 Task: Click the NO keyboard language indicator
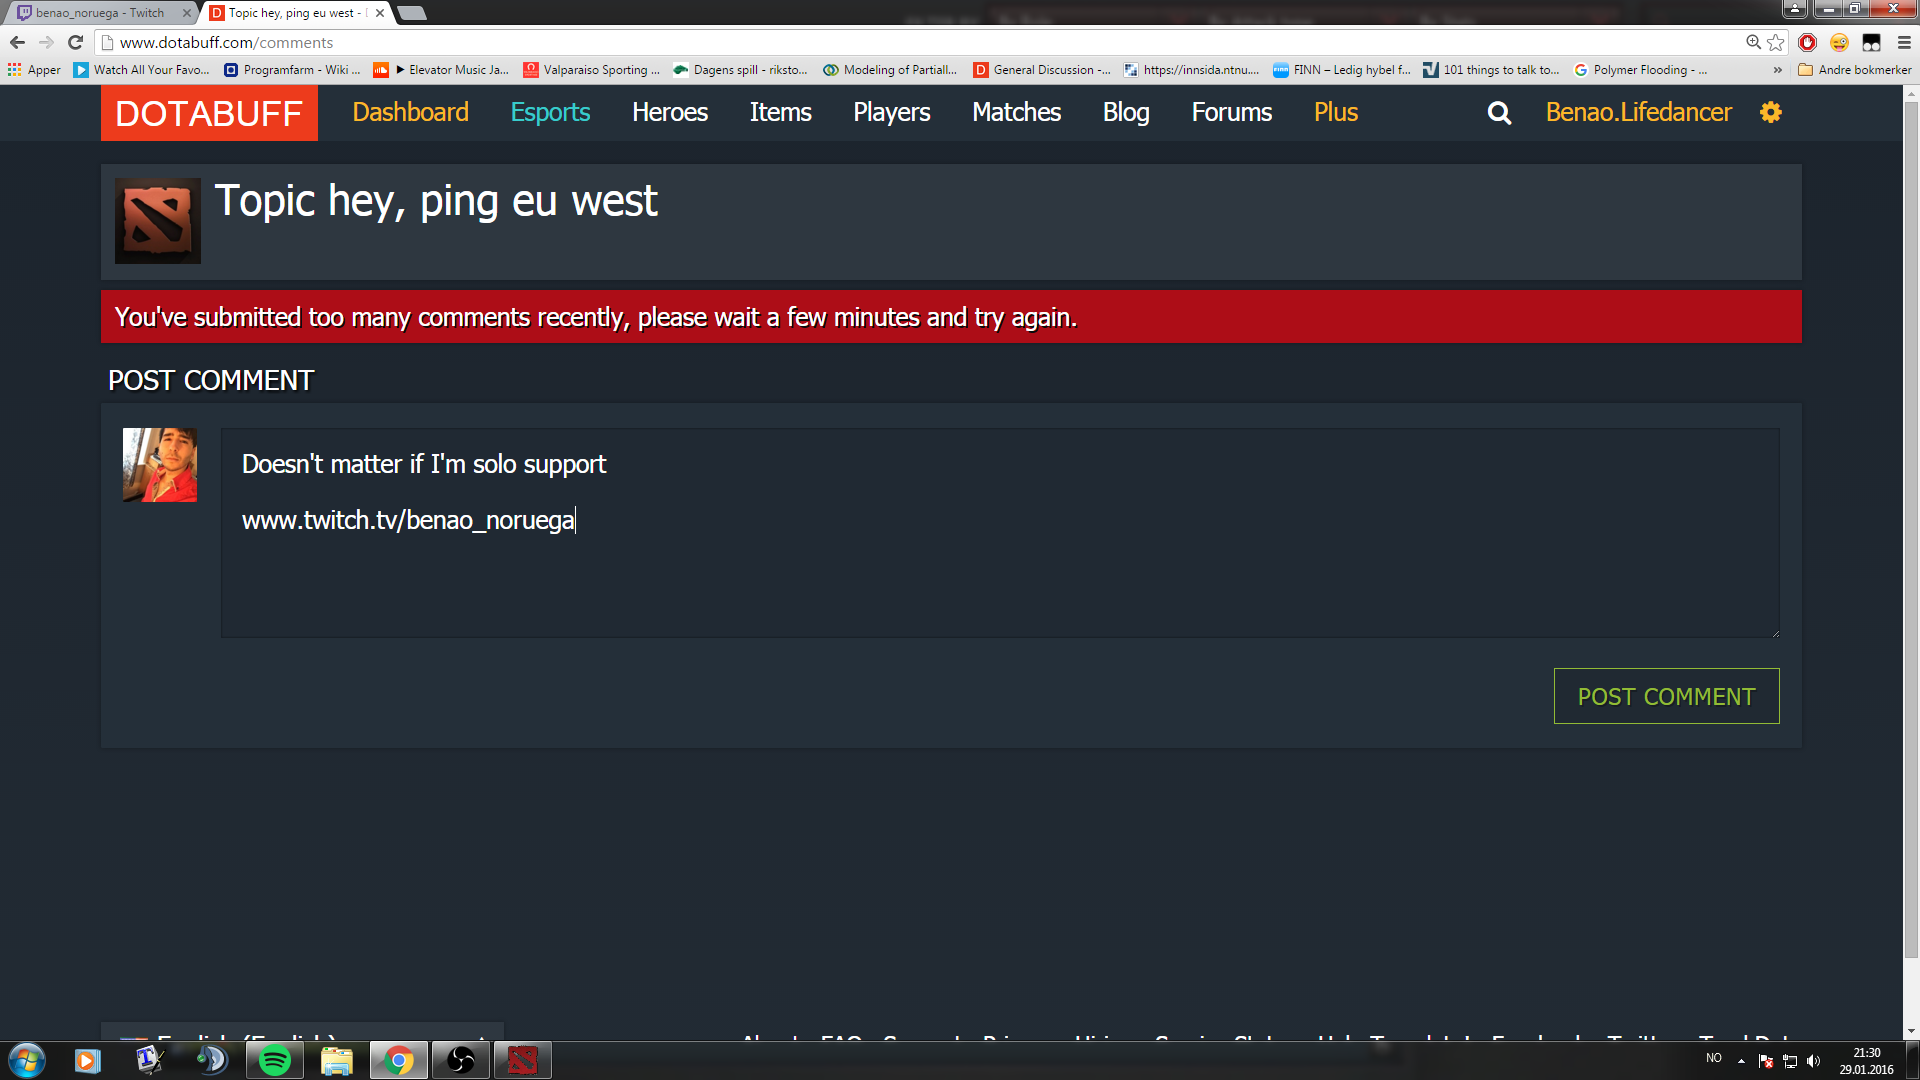point(1714,1058)
